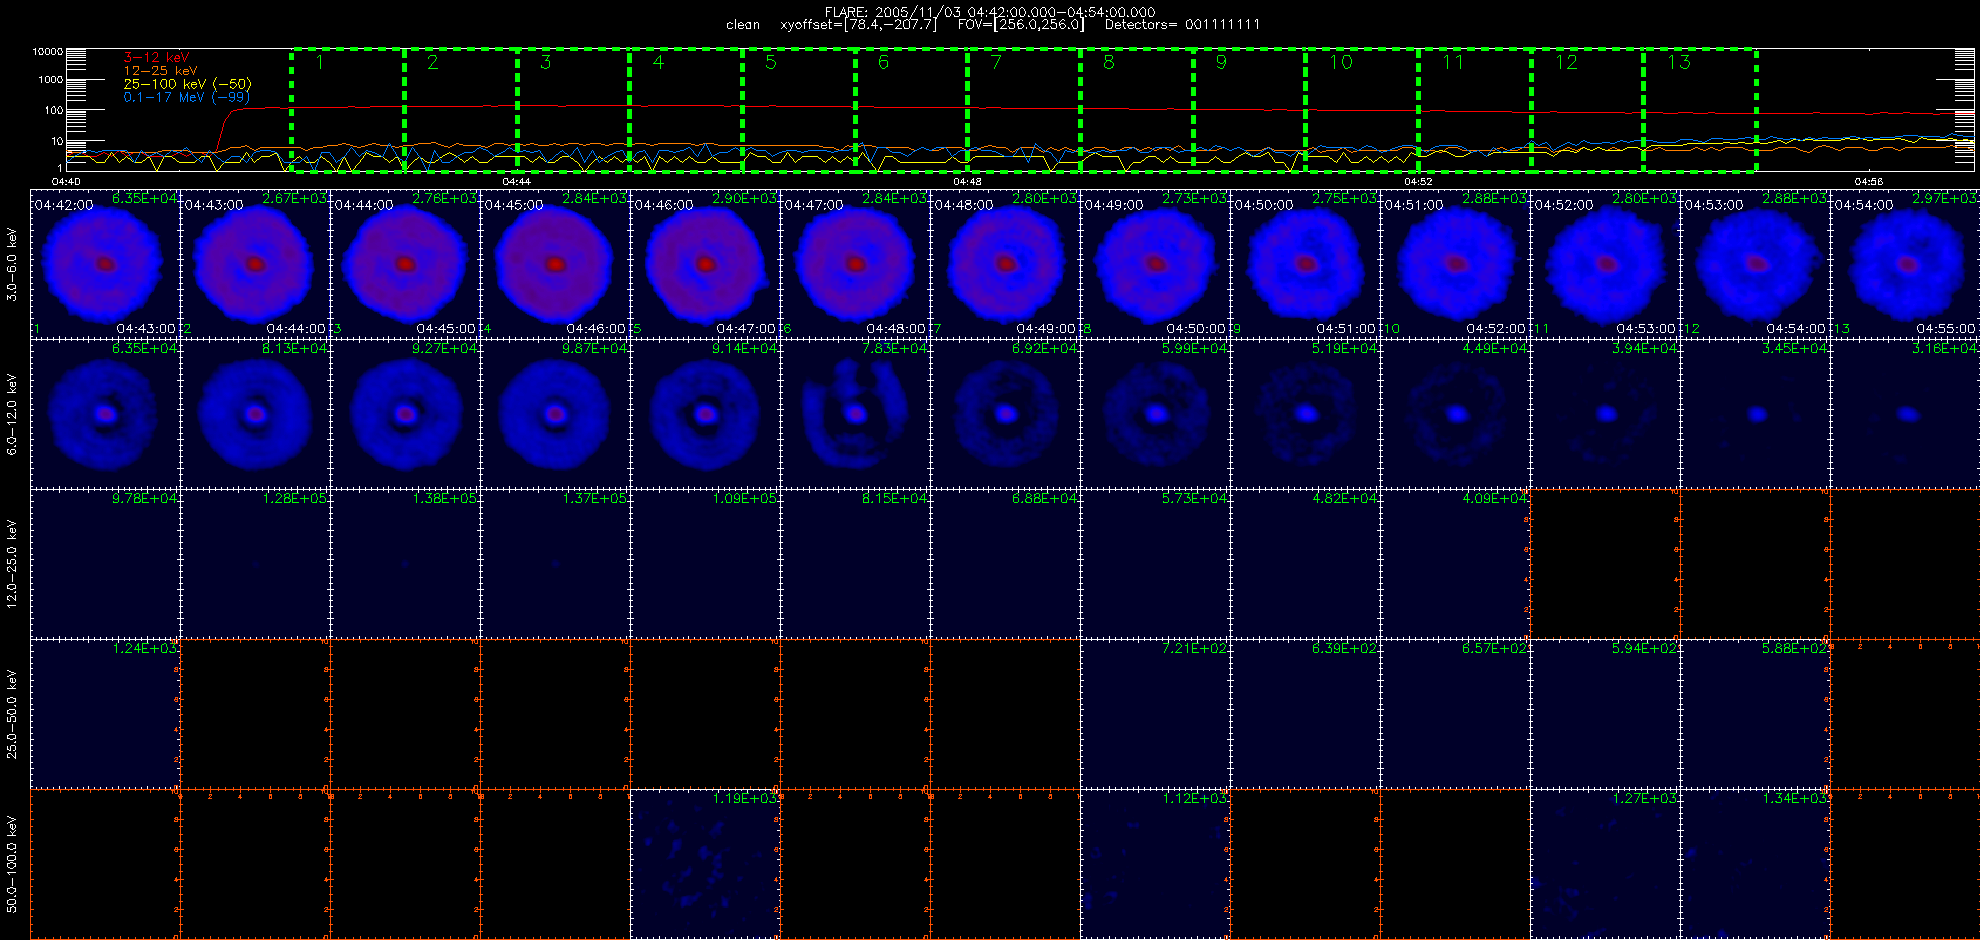Open the 25.0-50.0 keV image labeled 1.24E+03
The height and width of the screenshot is (940, 1980).
click(x=105, y=713)
